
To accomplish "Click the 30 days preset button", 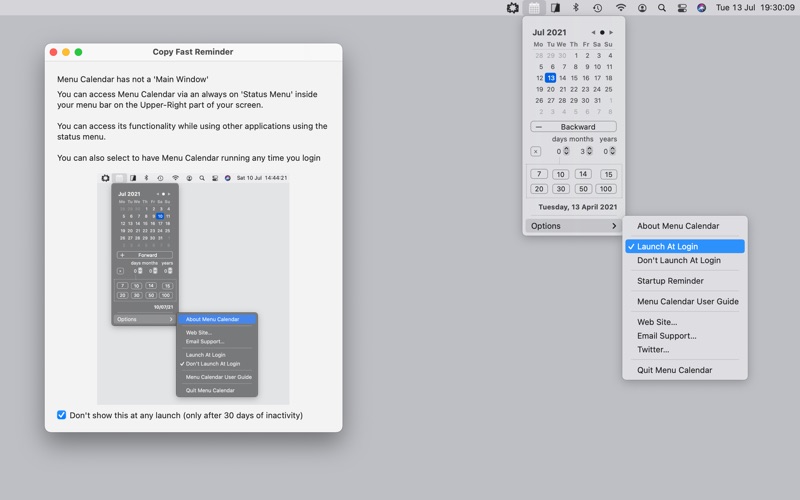I will (560, 189).
